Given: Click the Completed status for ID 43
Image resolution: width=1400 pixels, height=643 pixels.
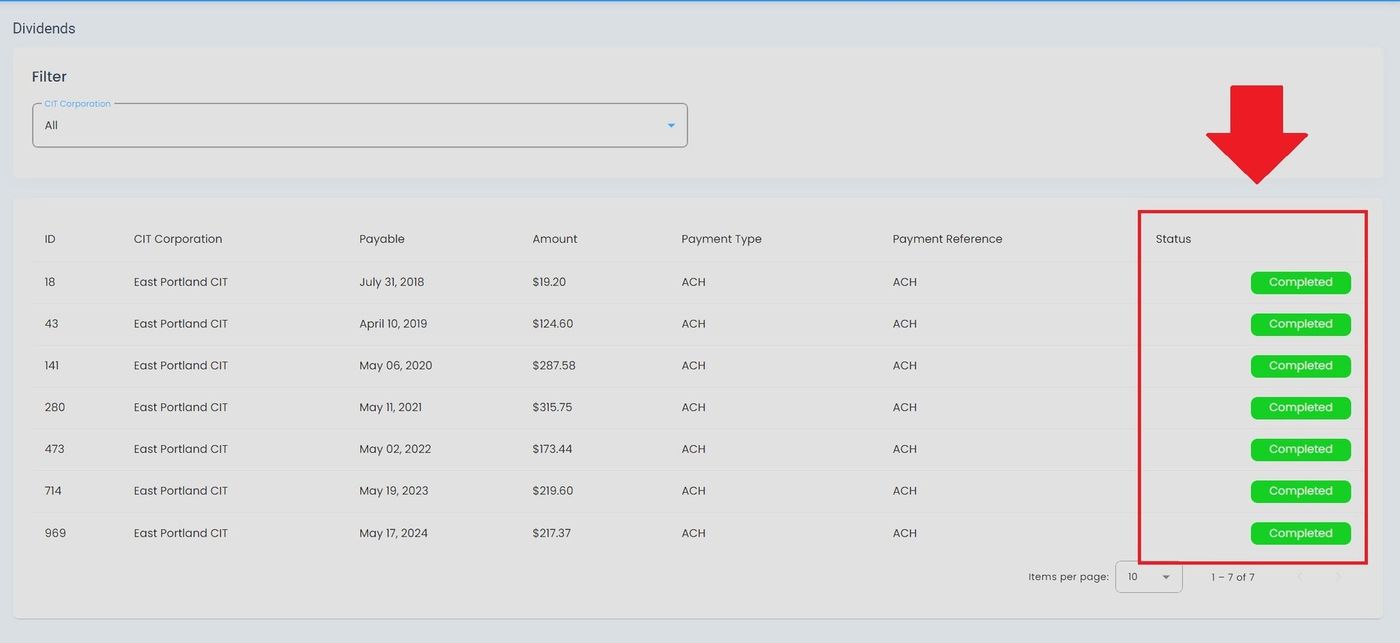Looking at the screenshot, I should (x=1300, y=325).
